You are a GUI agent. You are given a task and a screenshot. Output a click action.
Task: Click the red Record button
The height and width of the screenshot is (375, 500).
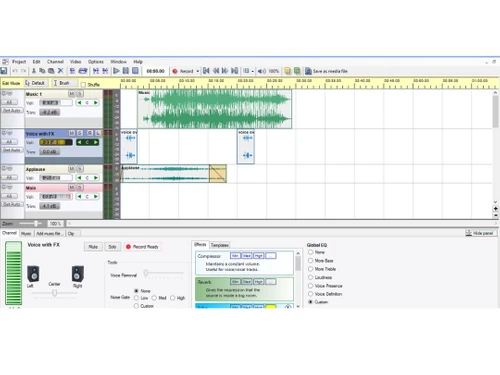[183, 71]
